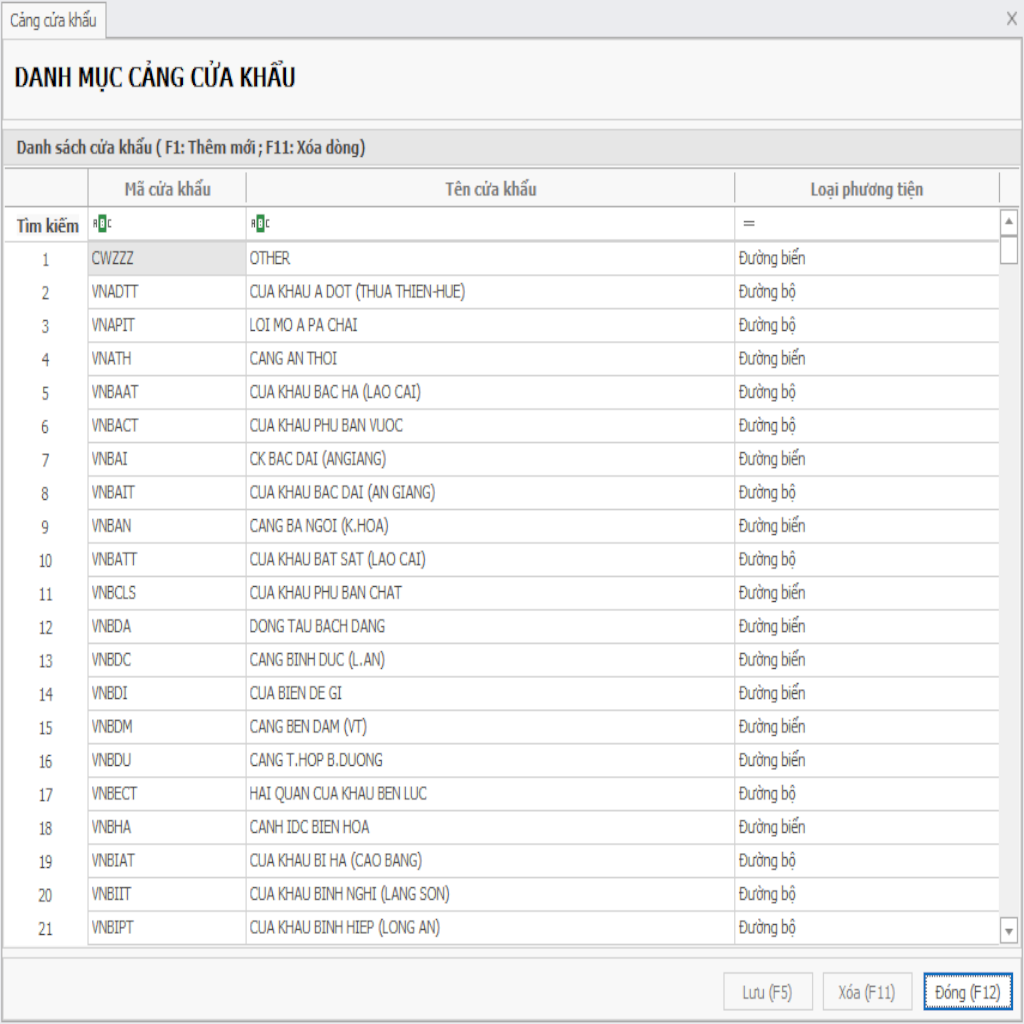Screen dimensions: 1024x1024
Task: Click the Loại phương tiện column header
Action: click(866, 189)
